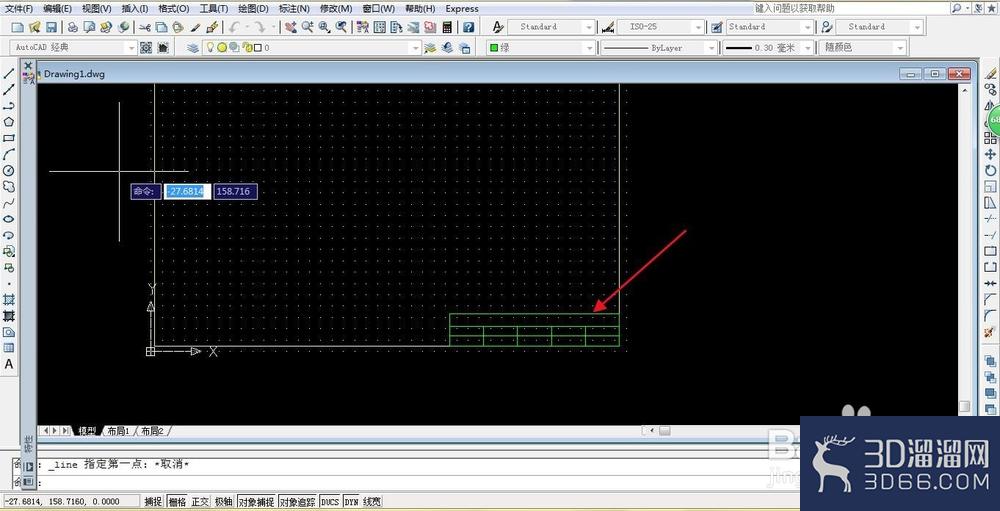Open the 文件(F) menu

[19, 9]
